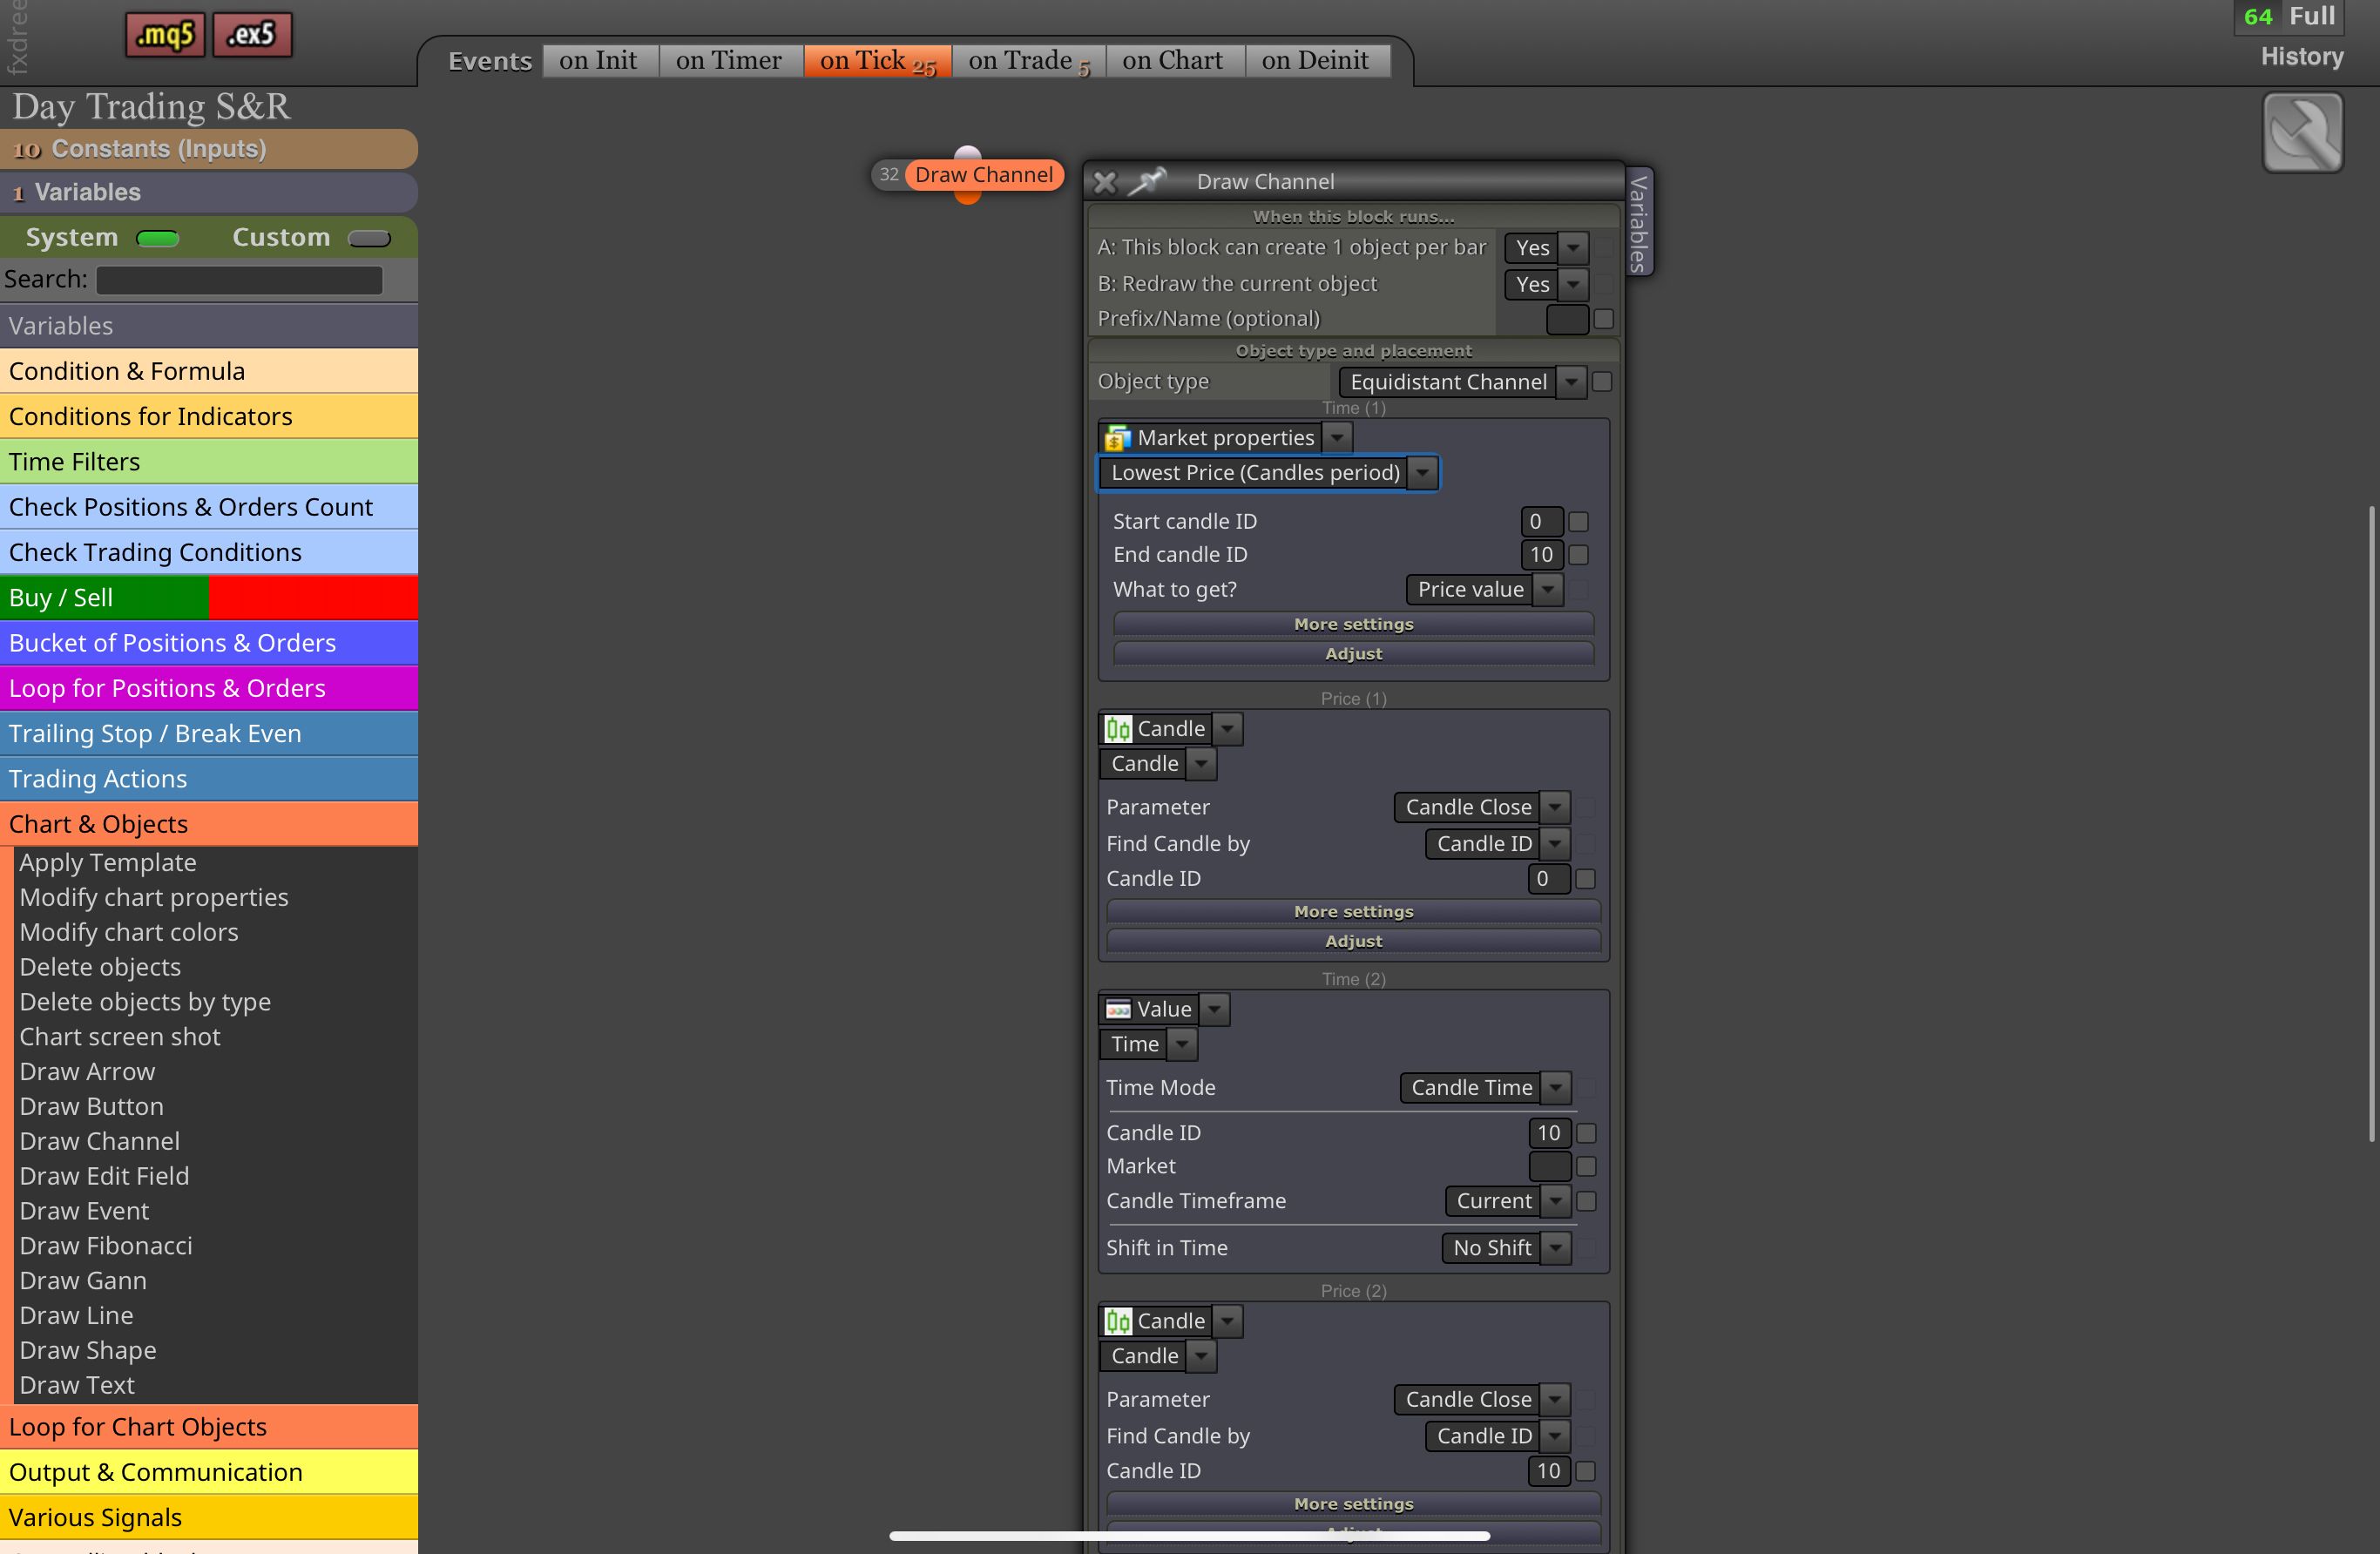Switch to the on Trade event tab
The height and width of the screenshot is (1554, 2380).
[1029, 61]
